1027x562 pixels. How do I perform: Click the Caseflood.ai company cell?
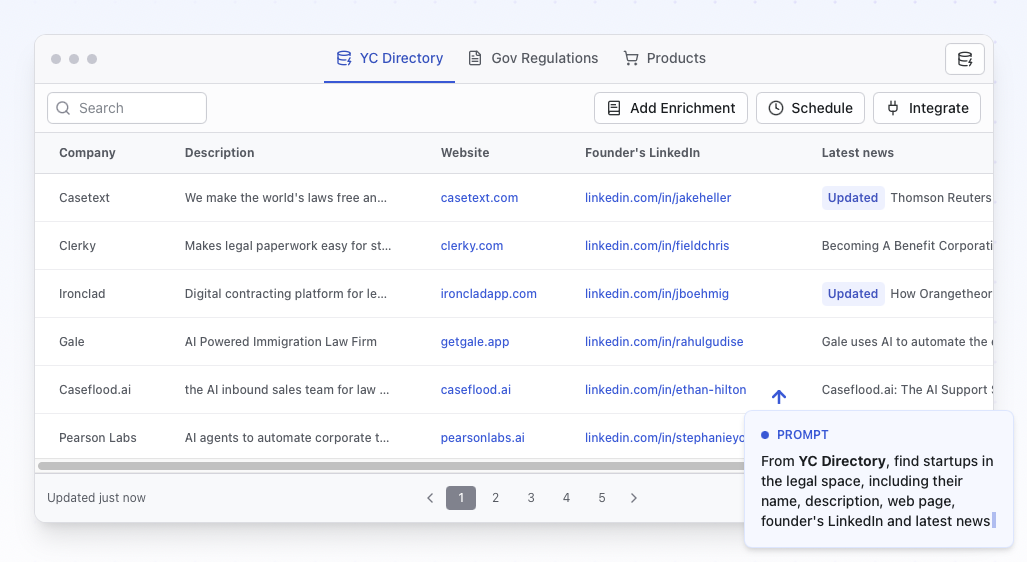[95, 390]
